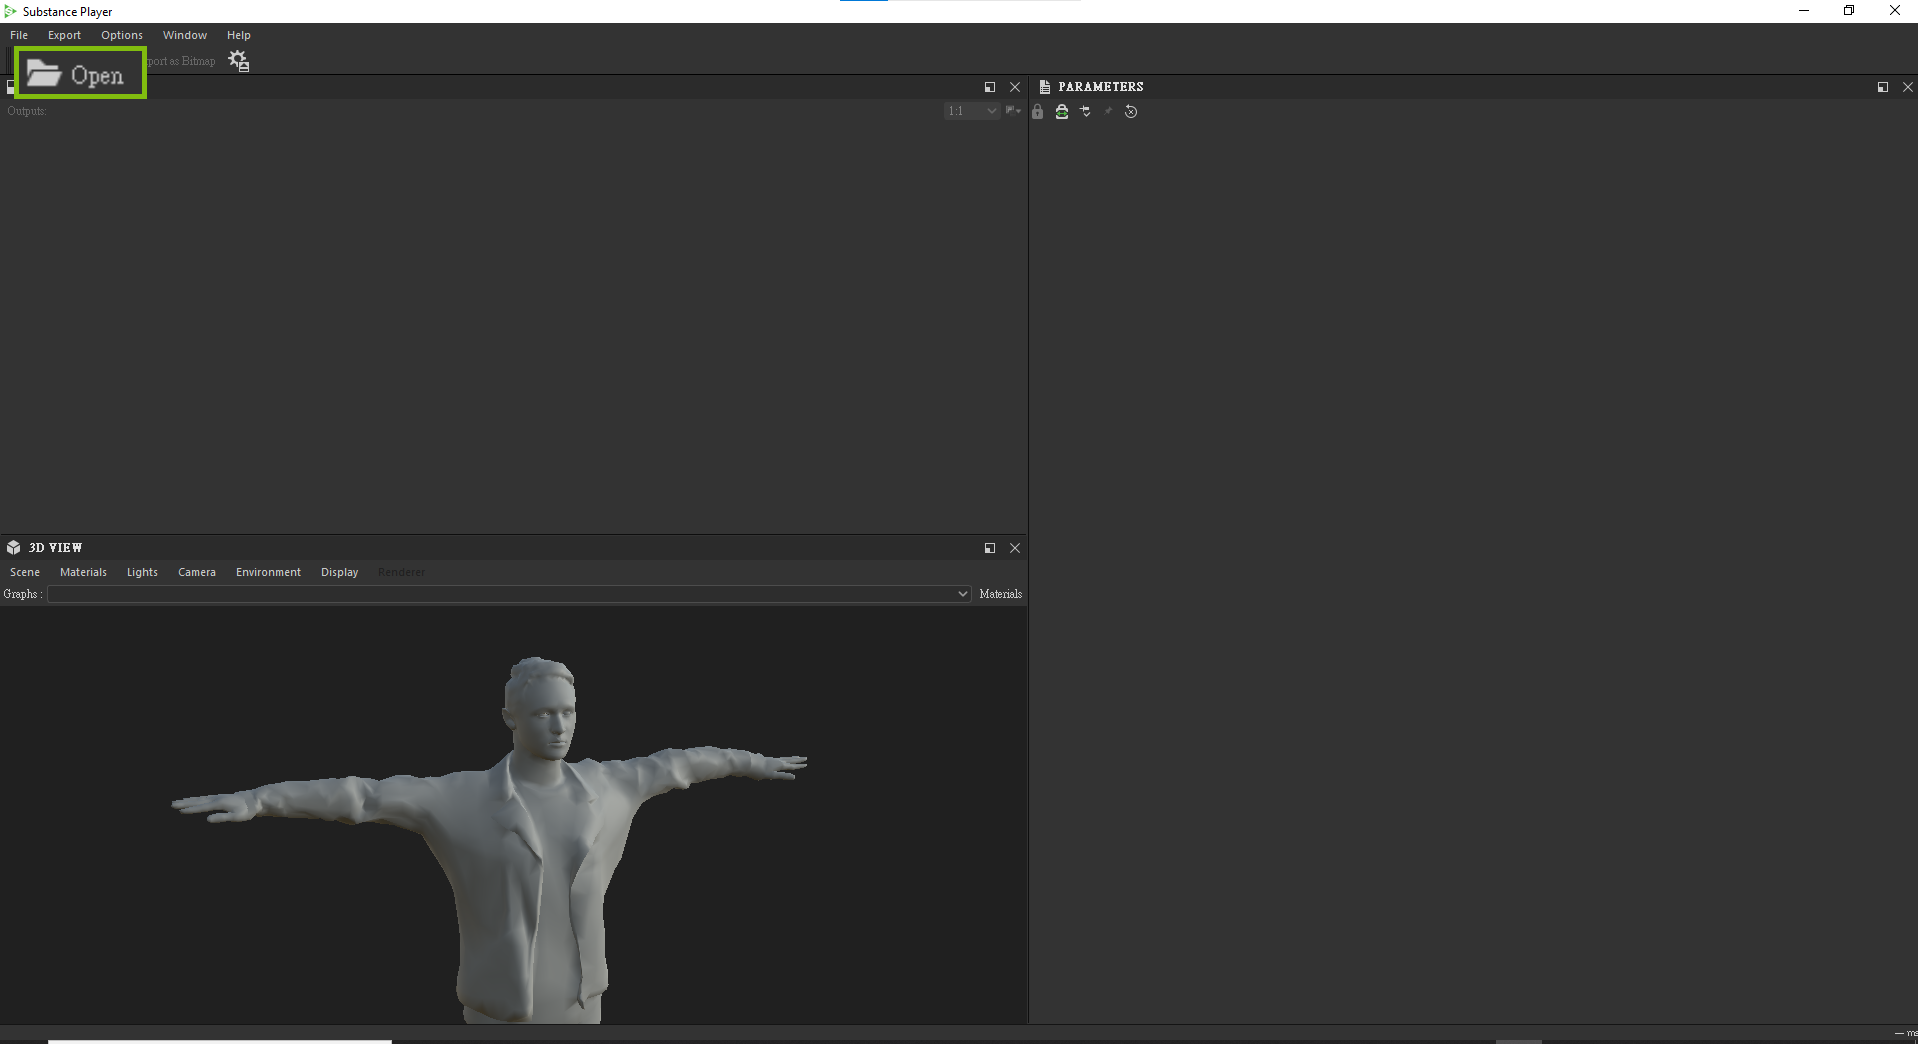Click the pin icon in Parameters toolbar
The height and width of the screenshot is (1044, 1918).
coord(1108,111)
